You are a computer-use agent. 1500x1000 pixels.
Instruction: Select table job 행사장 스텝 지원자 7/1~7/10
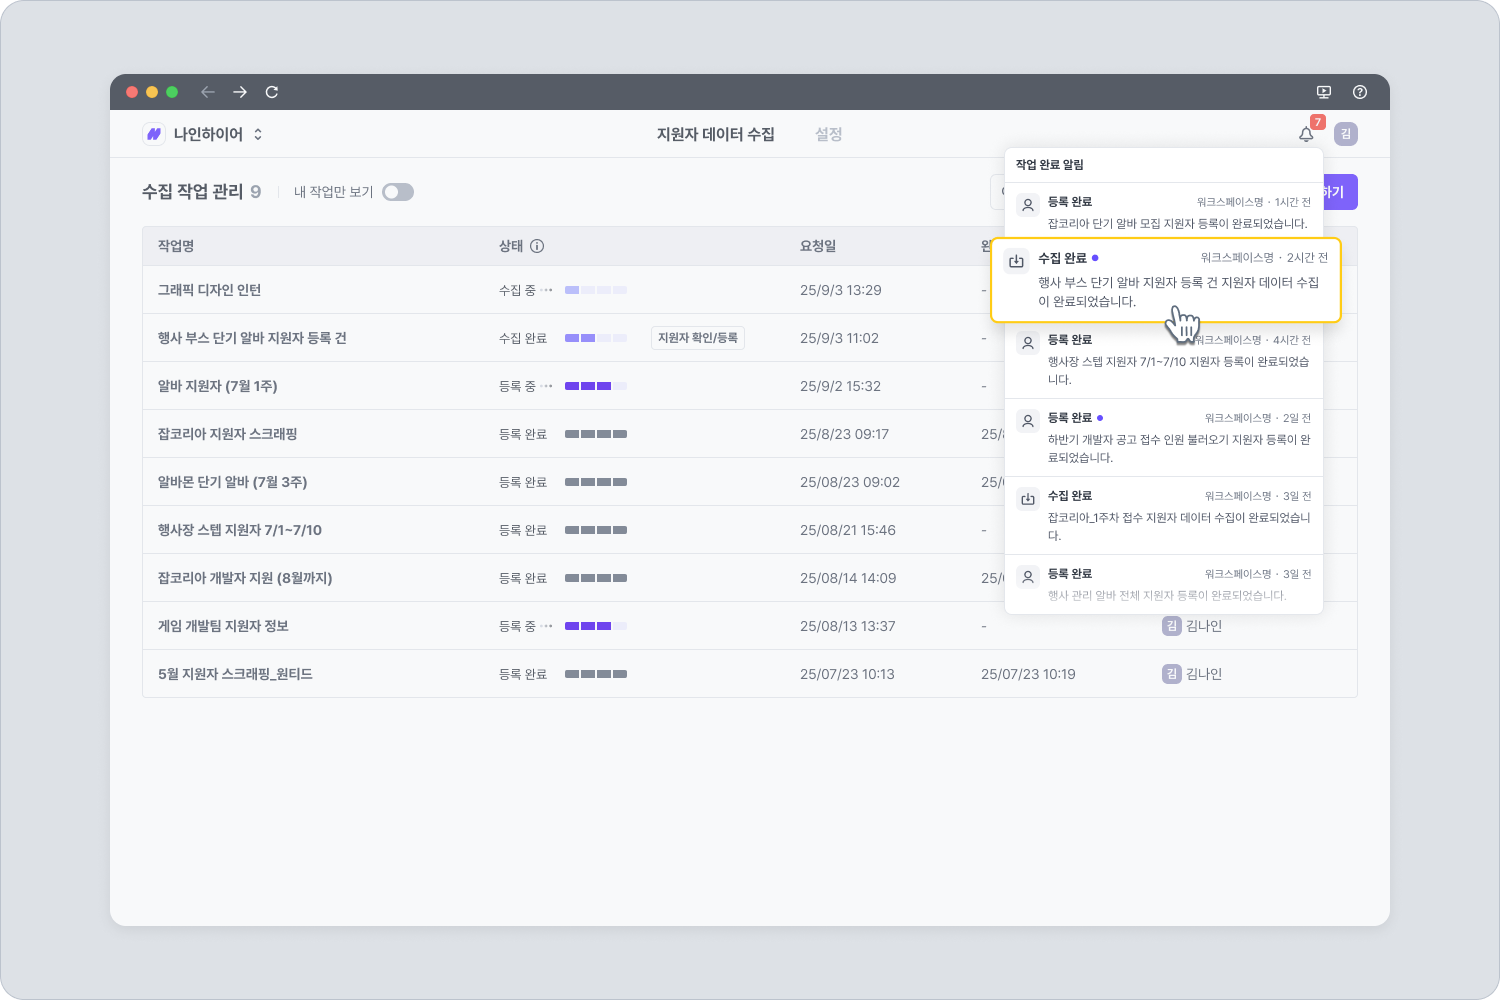click(x=240, y=530)
